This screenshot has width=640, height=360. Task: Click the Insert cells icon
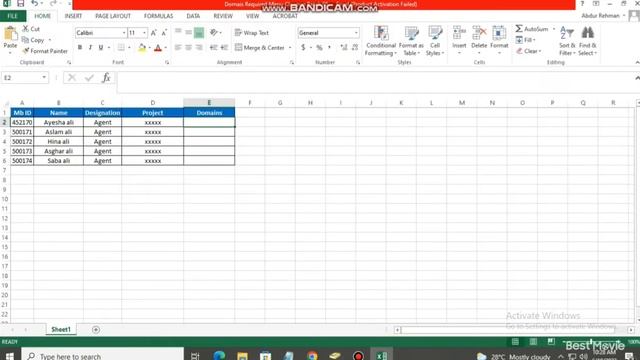pos(459,33)
